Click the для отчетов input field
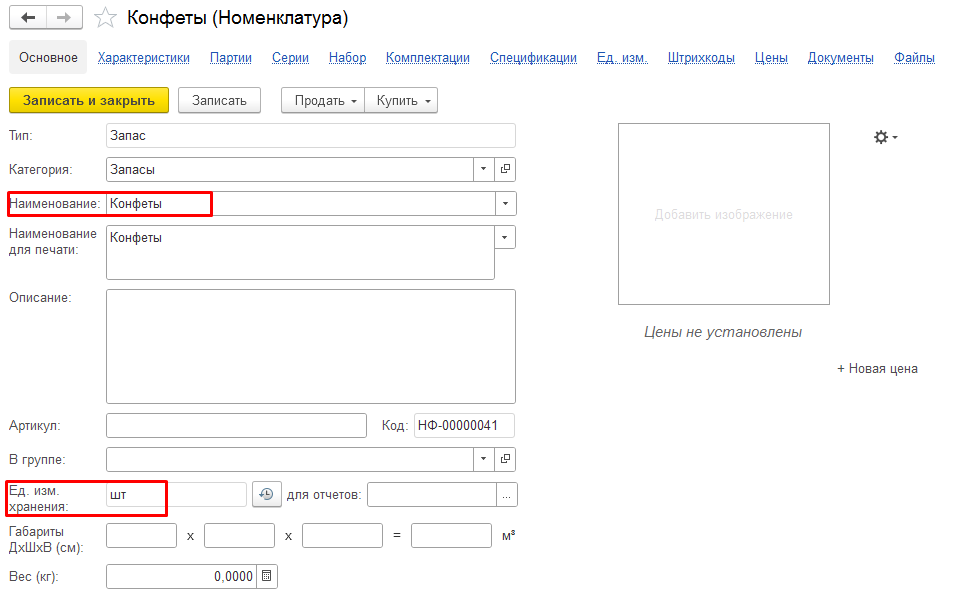 [x=432, y=494]
